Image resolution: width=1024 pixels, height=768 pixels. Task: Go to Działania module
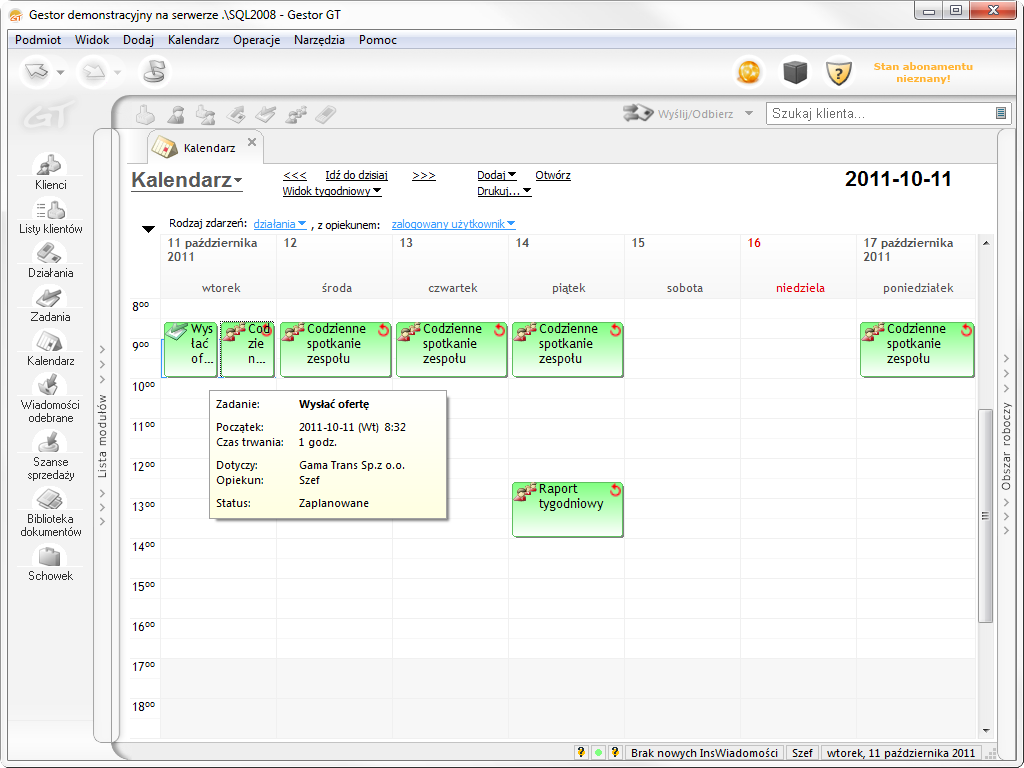(50, 259)
